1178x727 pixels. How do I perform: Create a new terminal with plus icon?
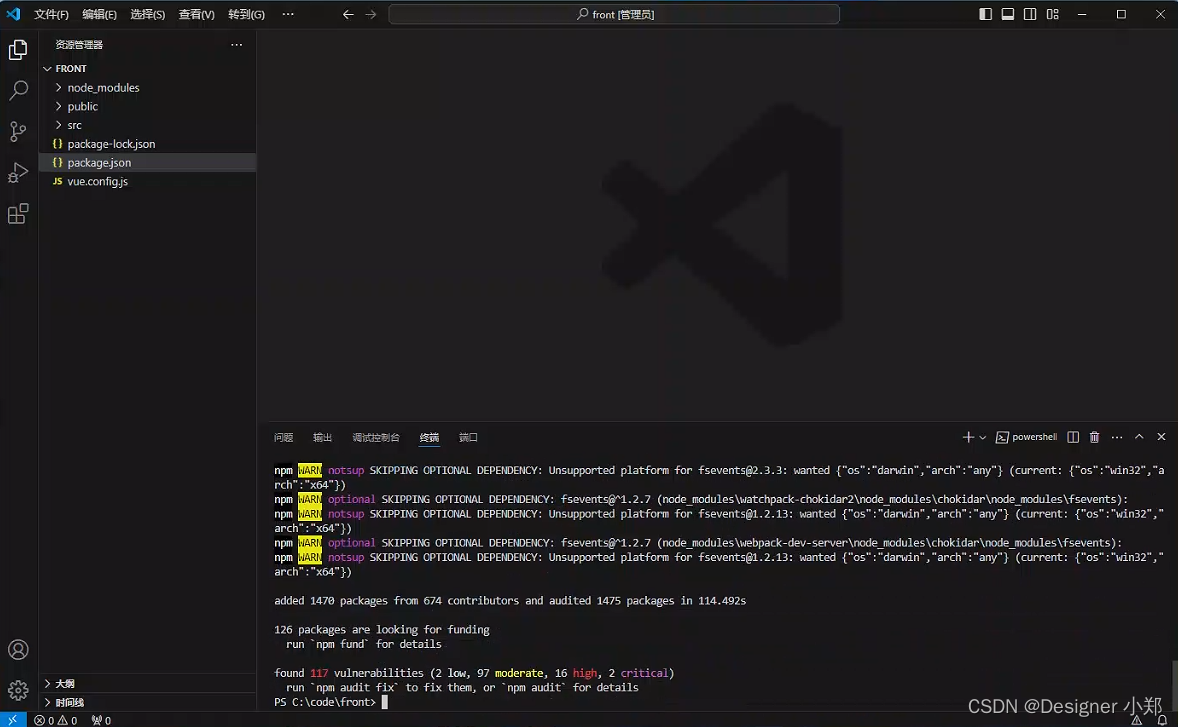pyautogui.click(x=968, y=437)
